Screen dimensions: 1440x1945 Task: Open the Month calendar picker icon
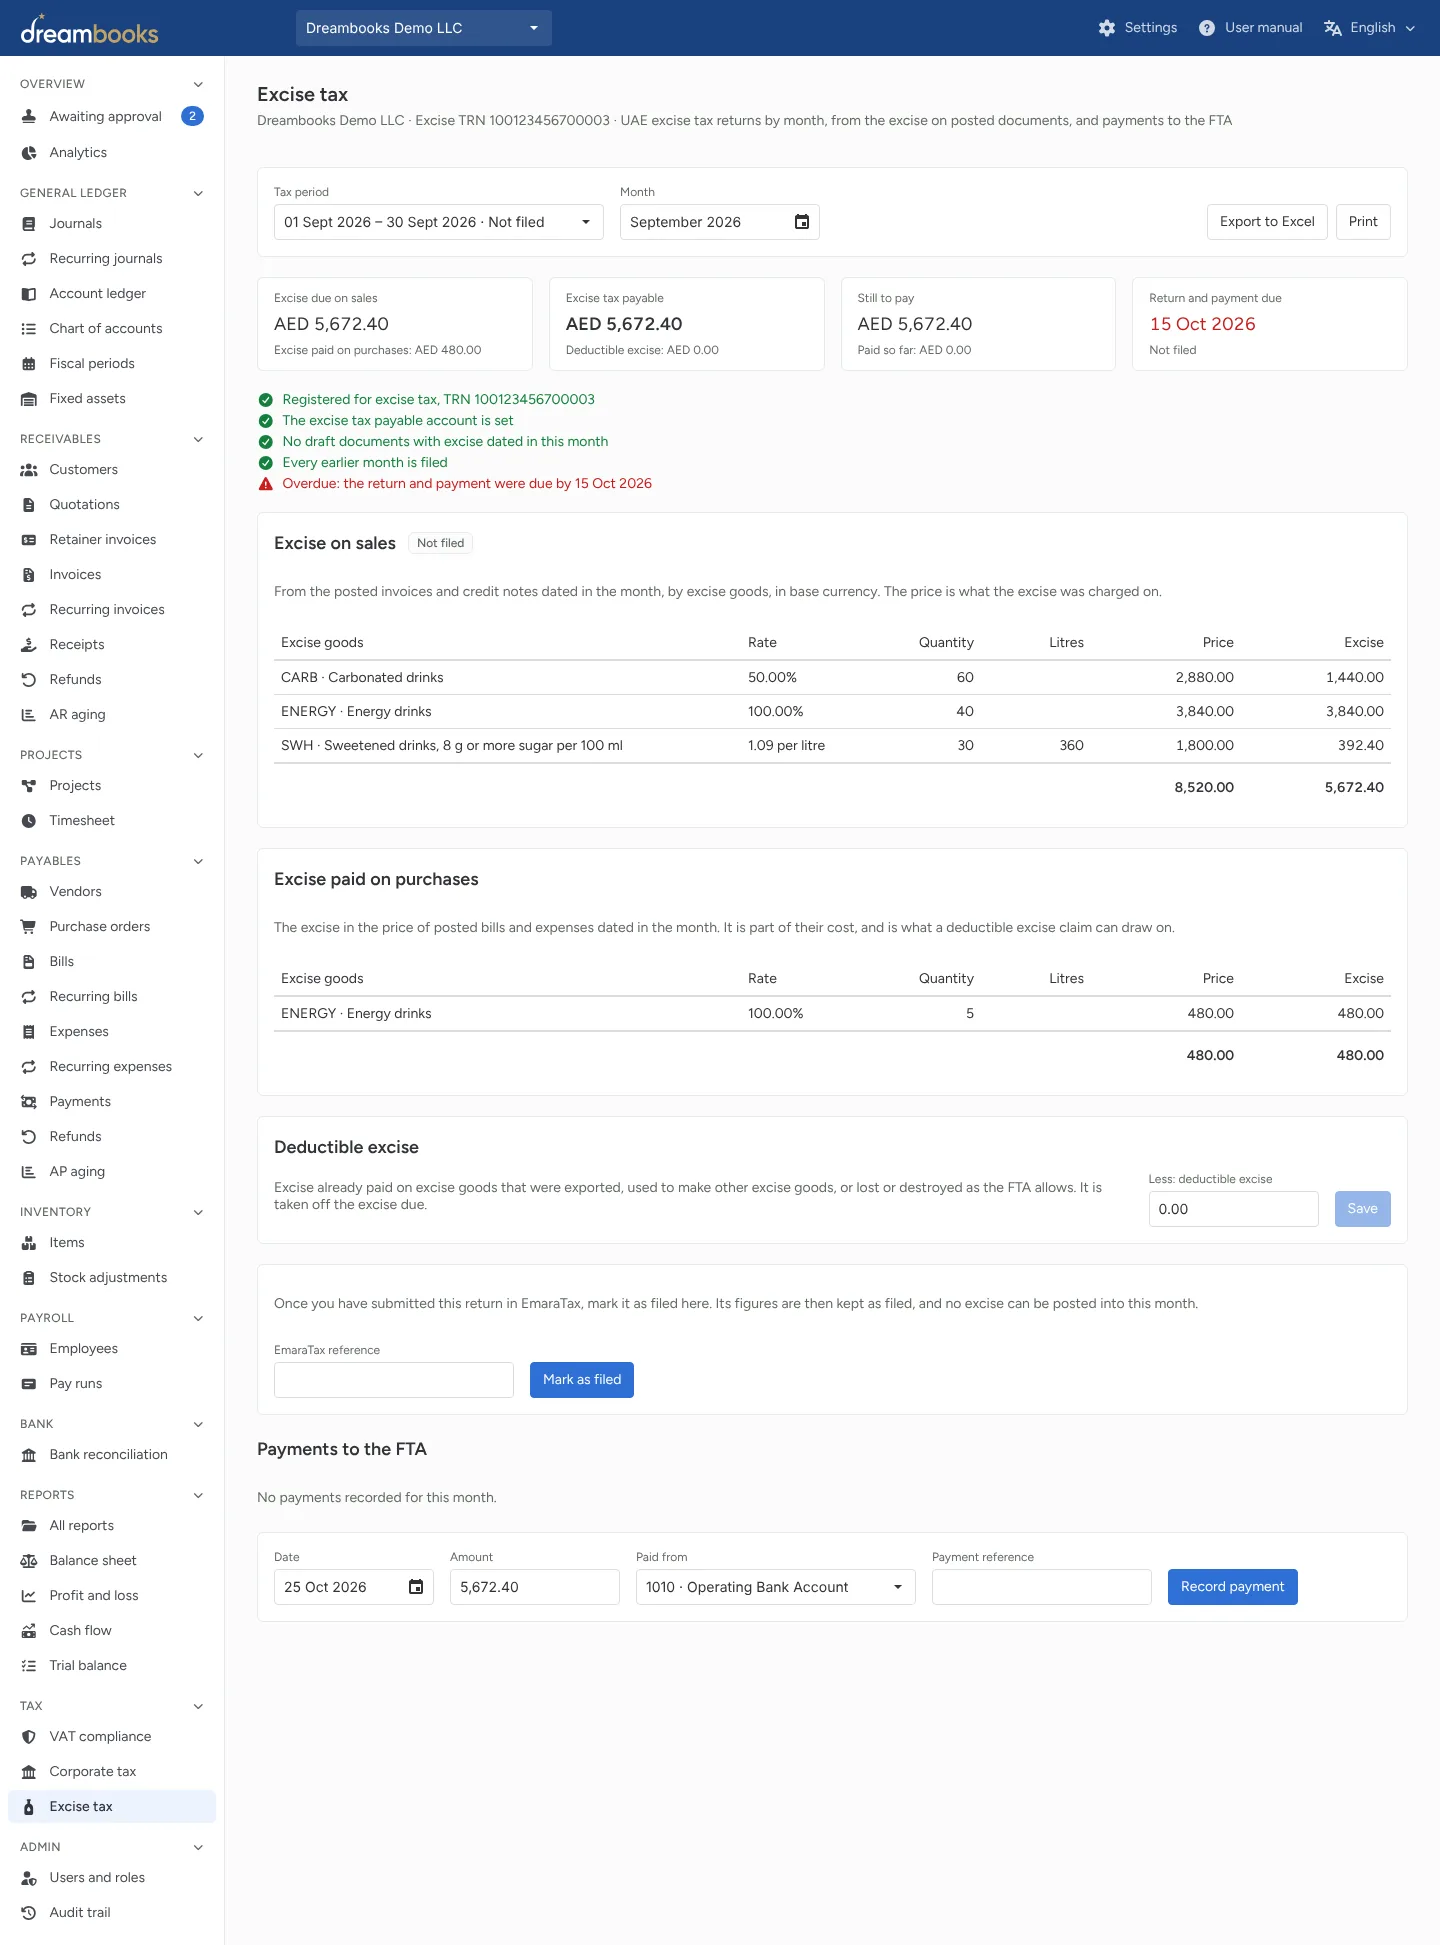tap(802, 222)
